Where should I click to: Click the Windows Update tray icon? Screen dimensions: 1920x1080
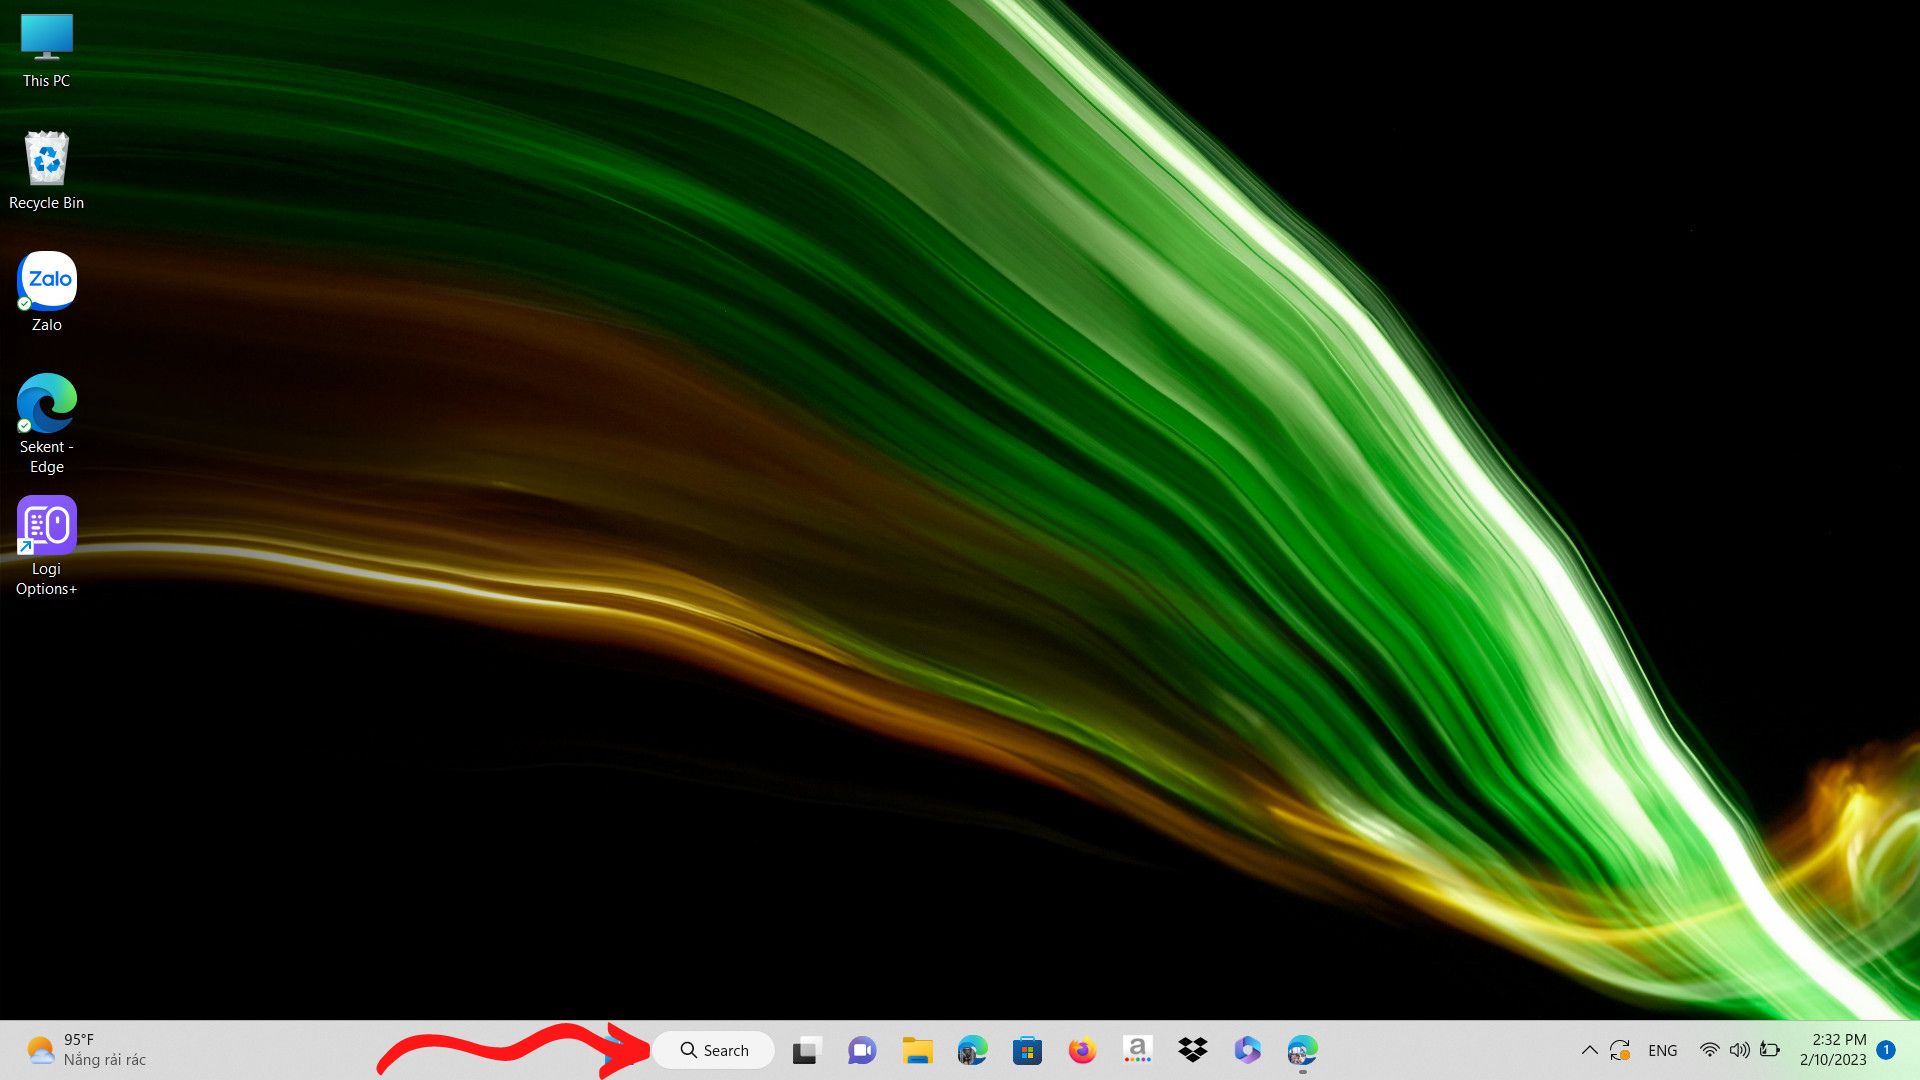click(1620, 1050)
